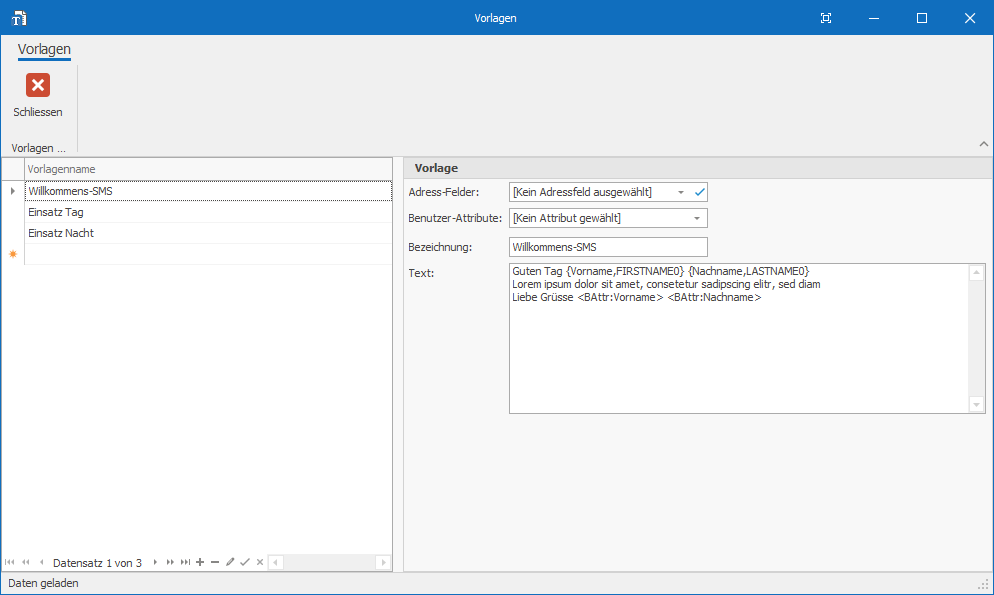994x595 pixels.
Task: Click the blue checkmark beside Adress-Felder
Action: click(700, 192)
